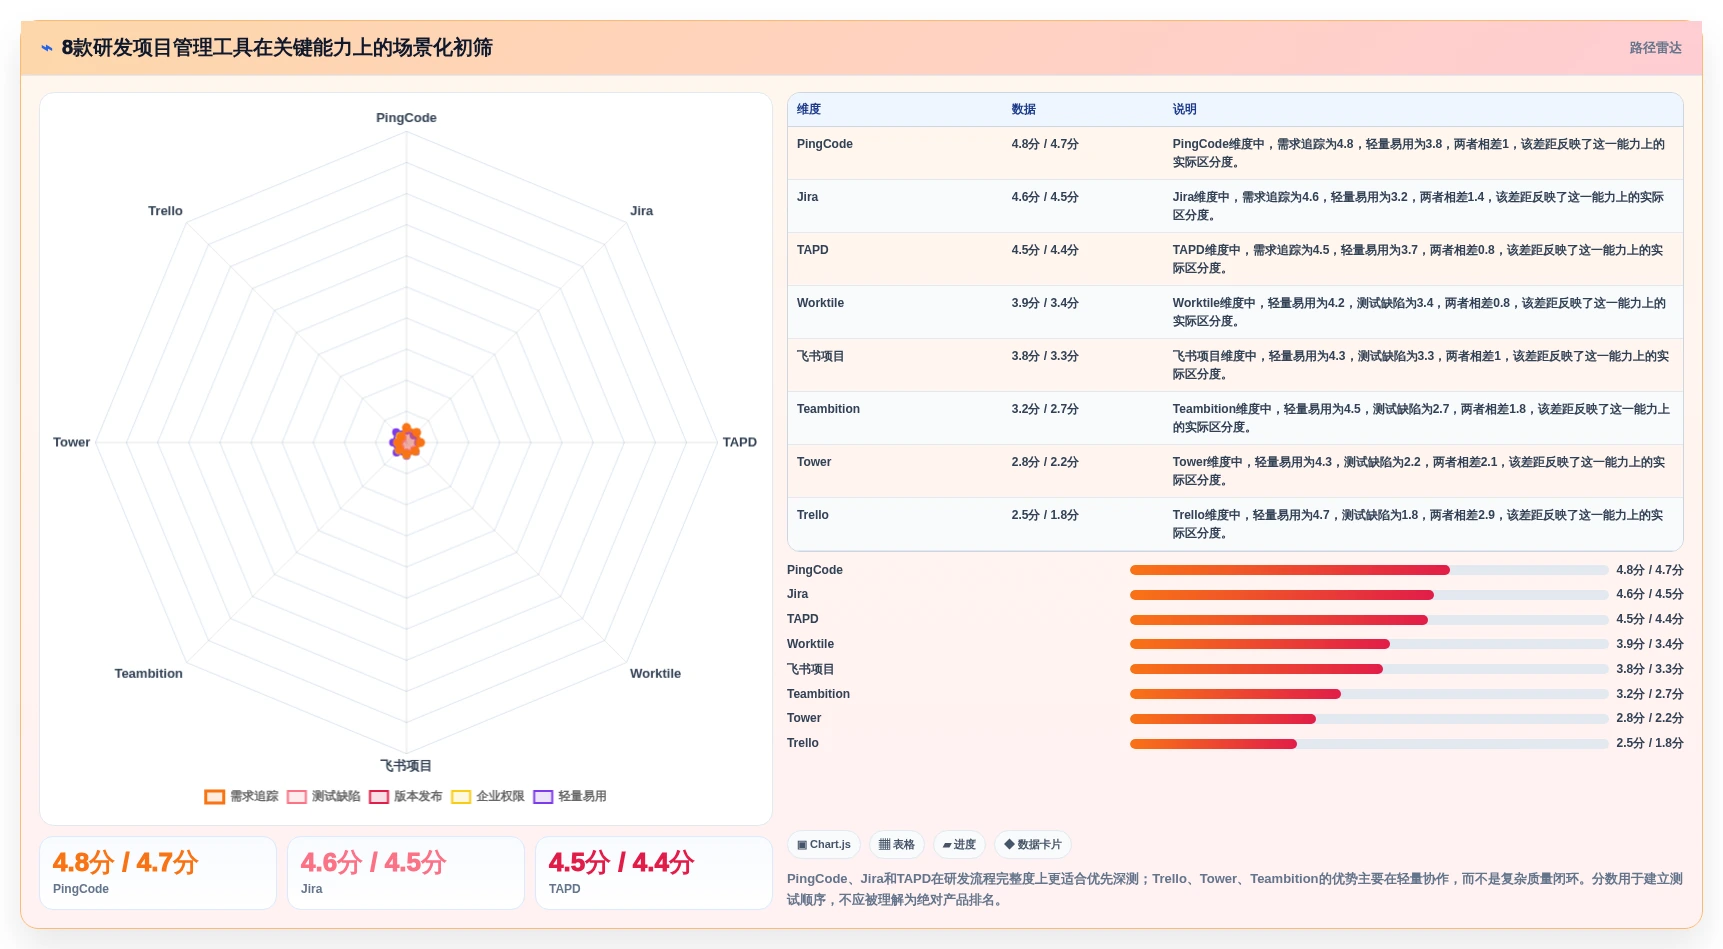The height and width of the screenshot is (949, 1723).
Task: Click the 2.5分 / 1.8分 table cell
Action: tap(1045, 515)
